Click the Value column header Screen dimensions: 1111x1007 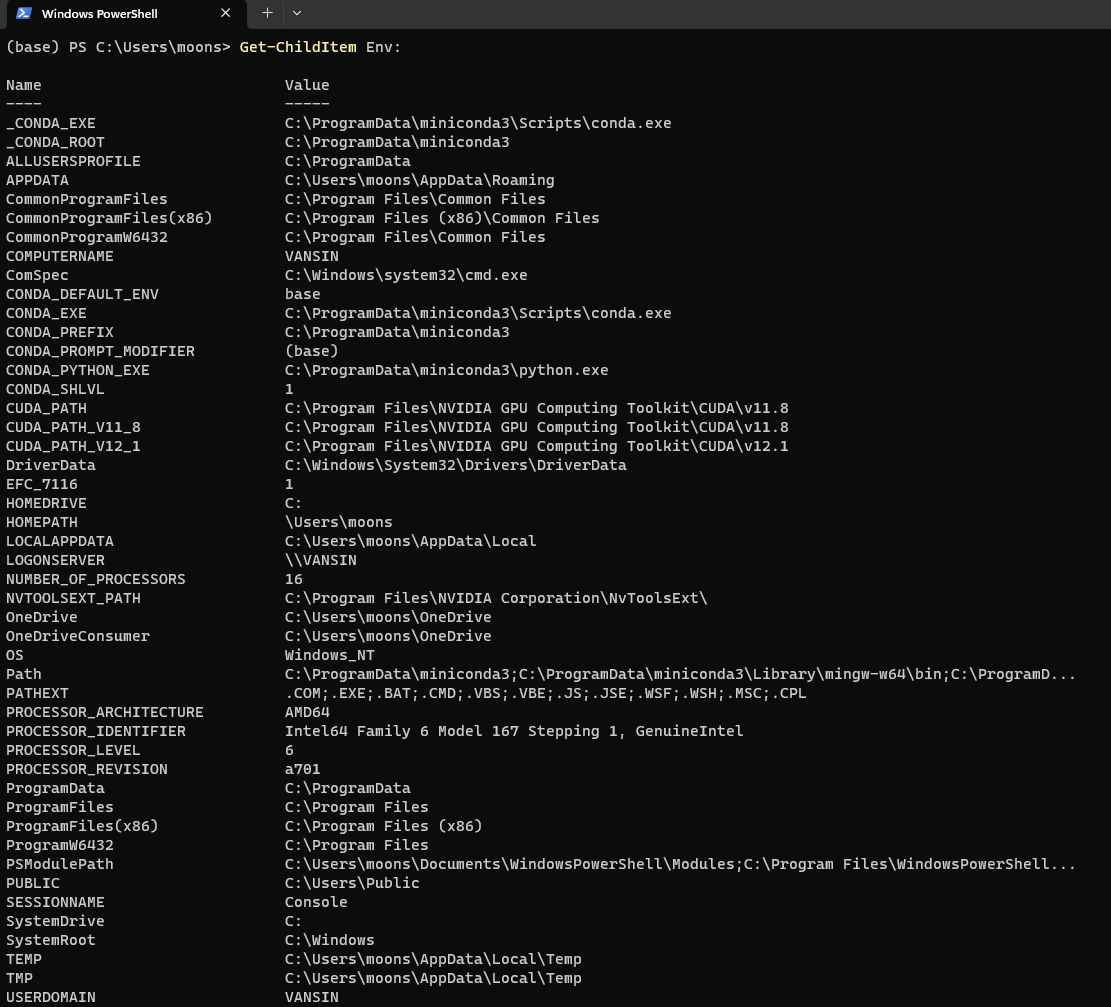pyautogui.click(x=307, y=85)
